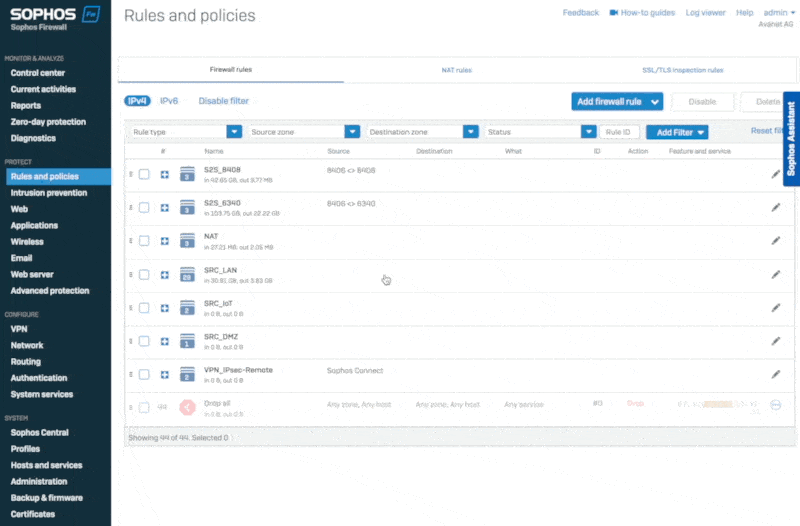Select the Firewall rules tab

pos(231,69)
